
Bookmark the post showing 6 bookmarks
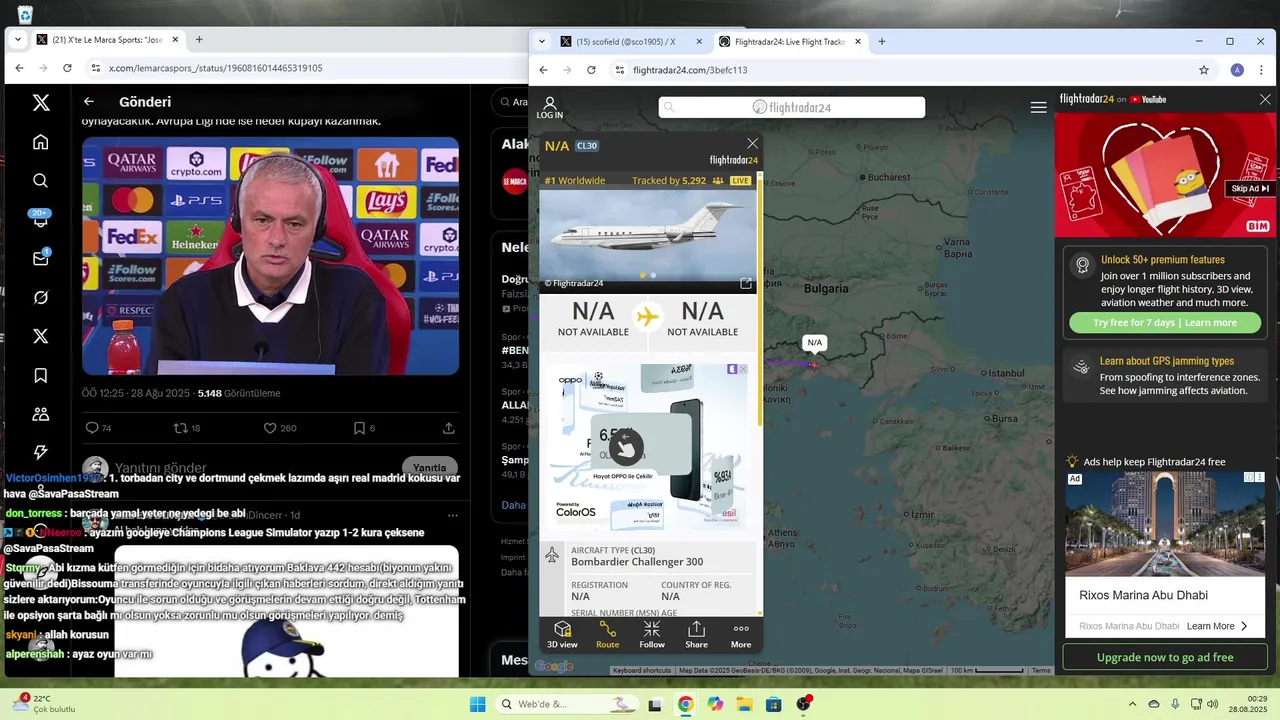364,428
